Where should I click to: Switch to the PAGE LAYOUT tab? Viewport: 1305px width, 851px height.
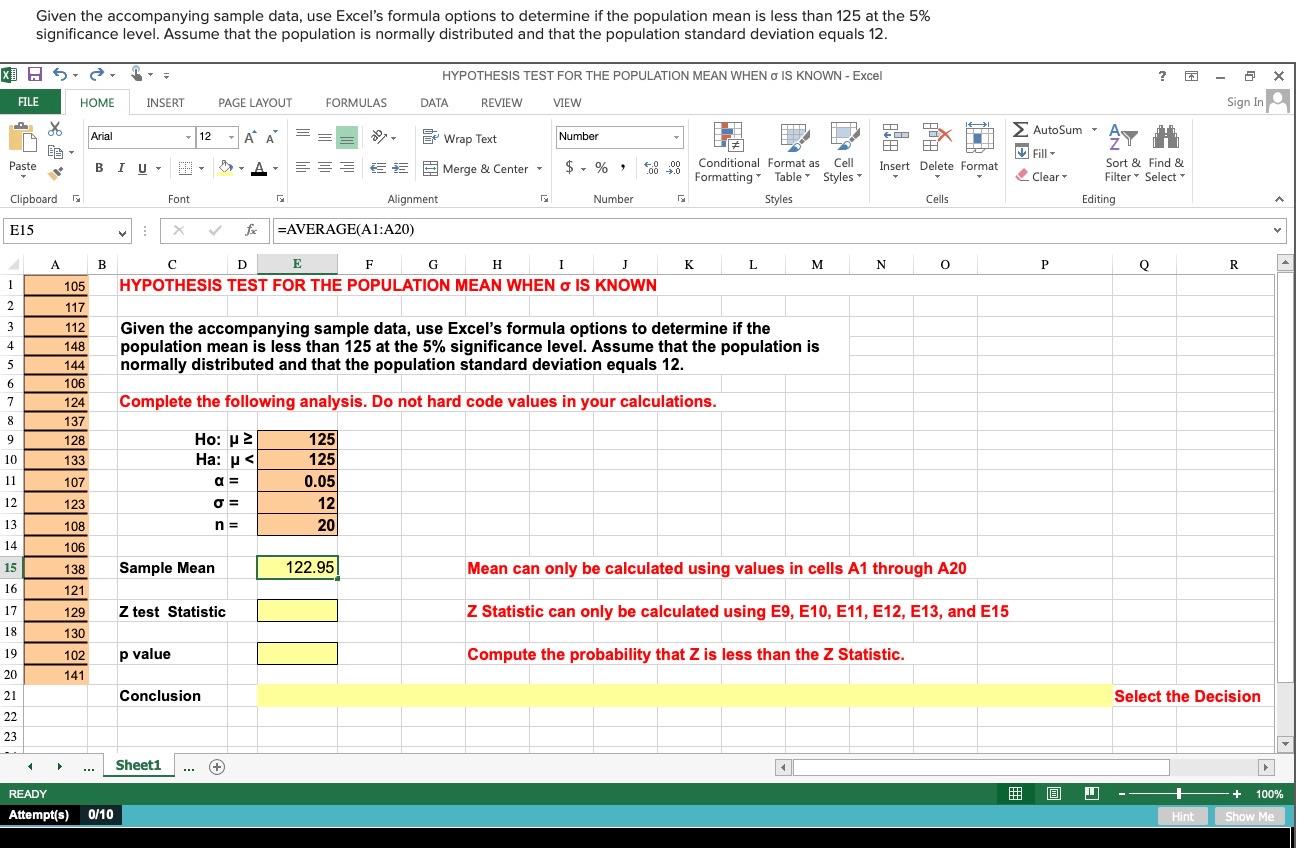click(255, 103)
